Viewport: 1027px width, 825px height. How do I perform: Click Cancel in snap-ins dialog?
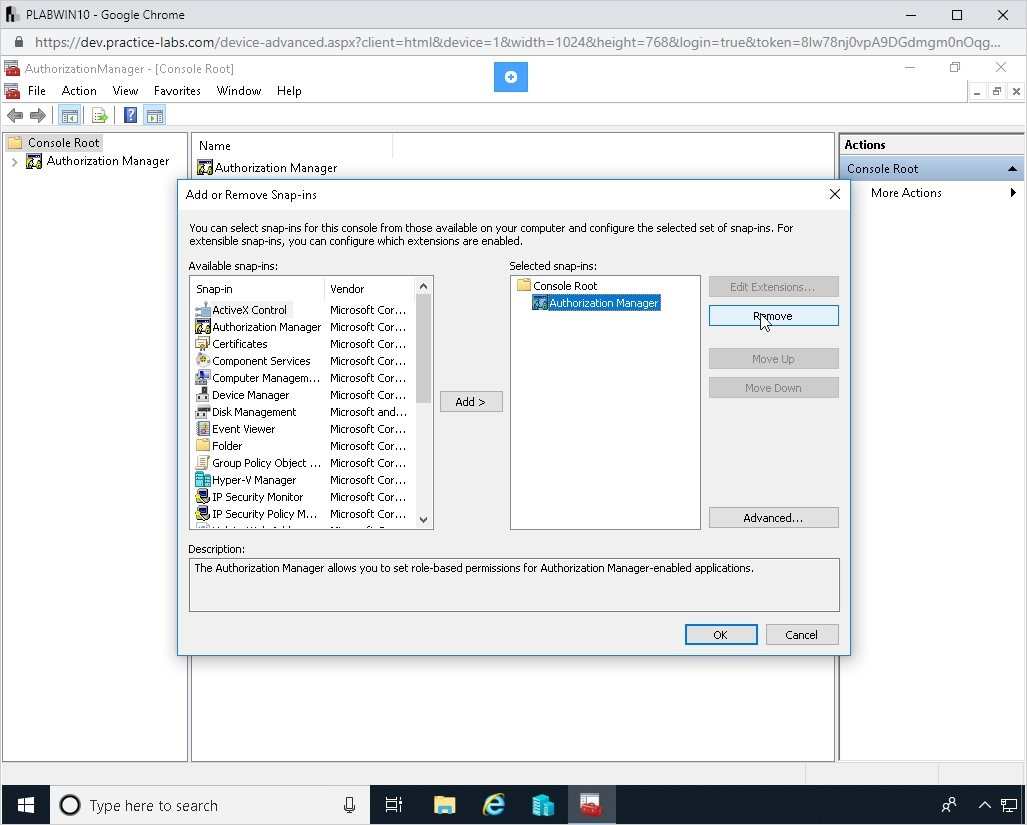coord(802,634)
